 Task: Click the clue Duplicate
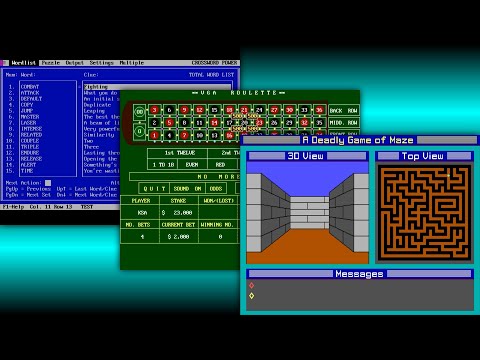(97, 105)
